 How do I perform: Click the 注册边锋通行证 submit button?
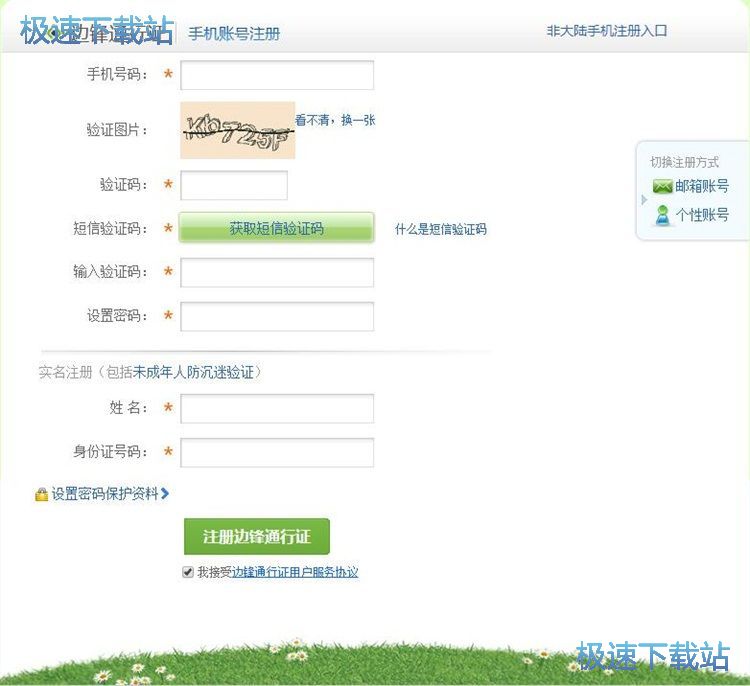coord(257,537)
